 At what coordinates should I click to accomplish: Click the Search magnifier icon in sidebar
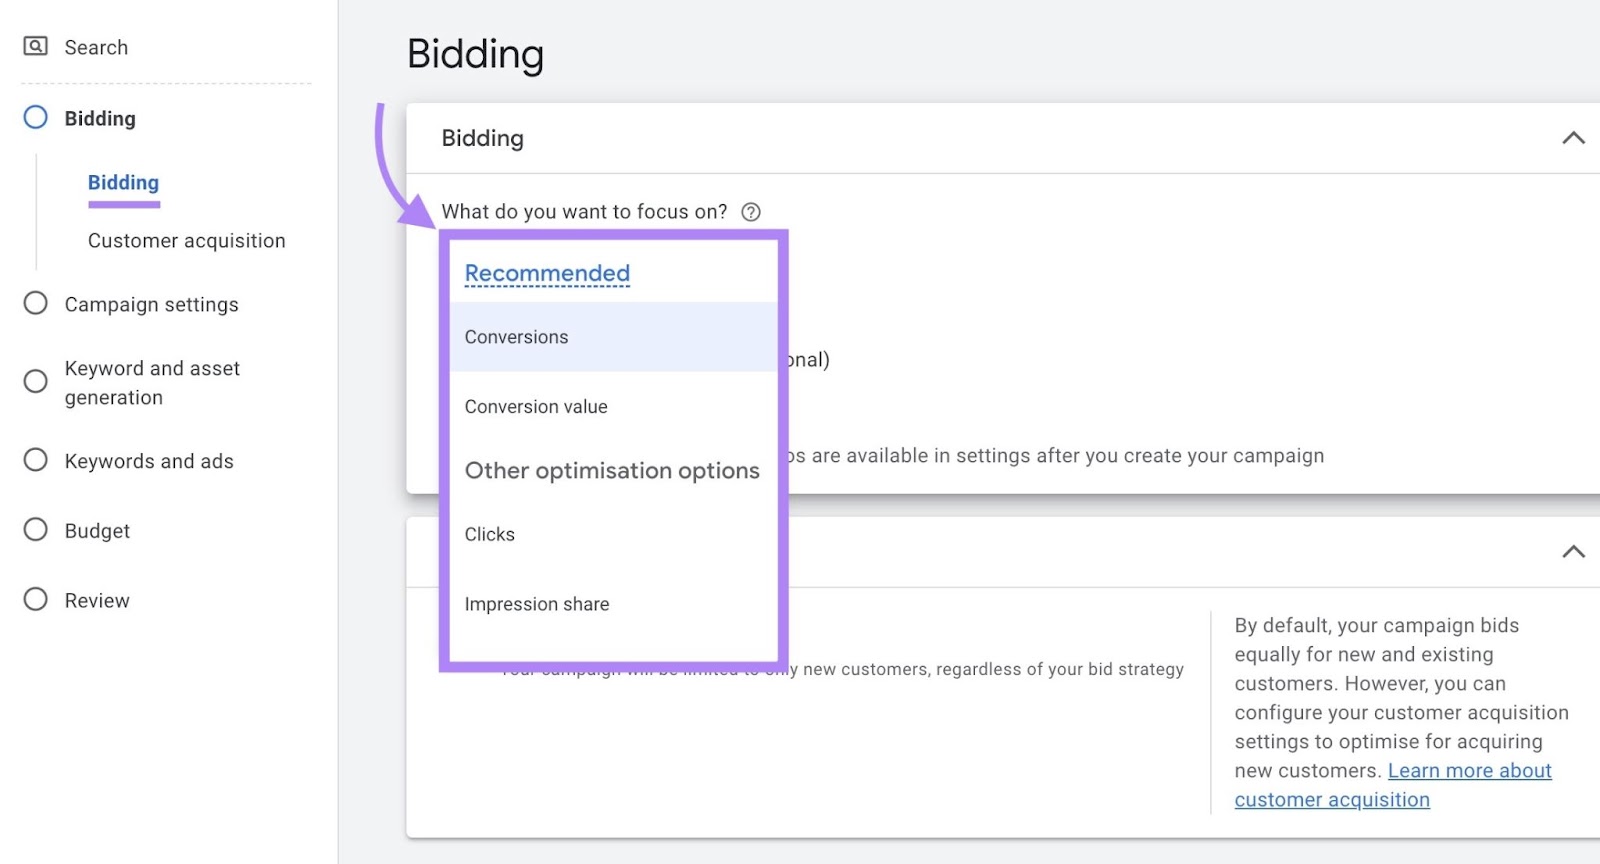click(36, 46)
